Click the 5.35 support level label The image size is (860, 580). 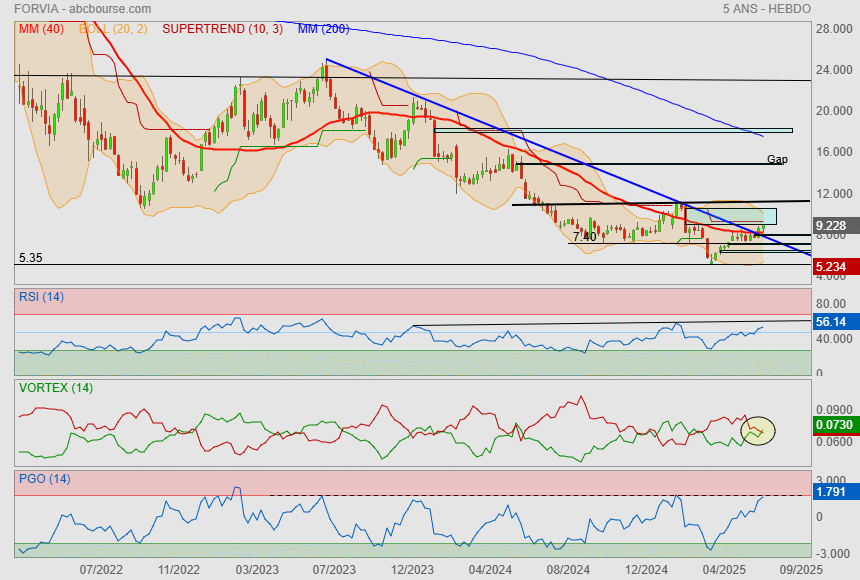click(31, 258)
